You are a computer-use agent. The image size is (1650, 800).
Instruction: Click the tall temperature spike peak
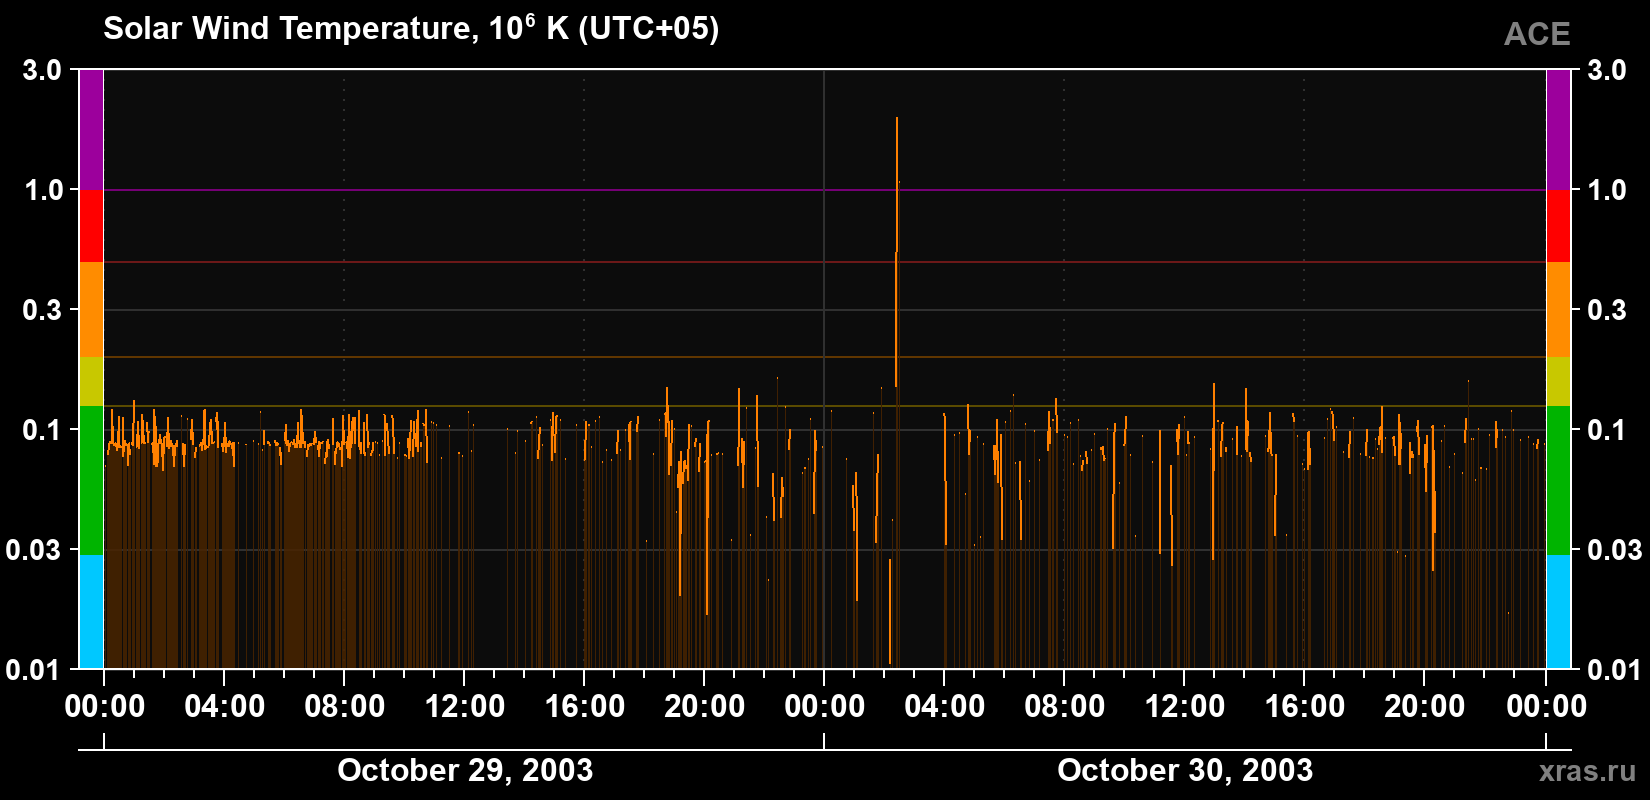click(x=897, y=119)
